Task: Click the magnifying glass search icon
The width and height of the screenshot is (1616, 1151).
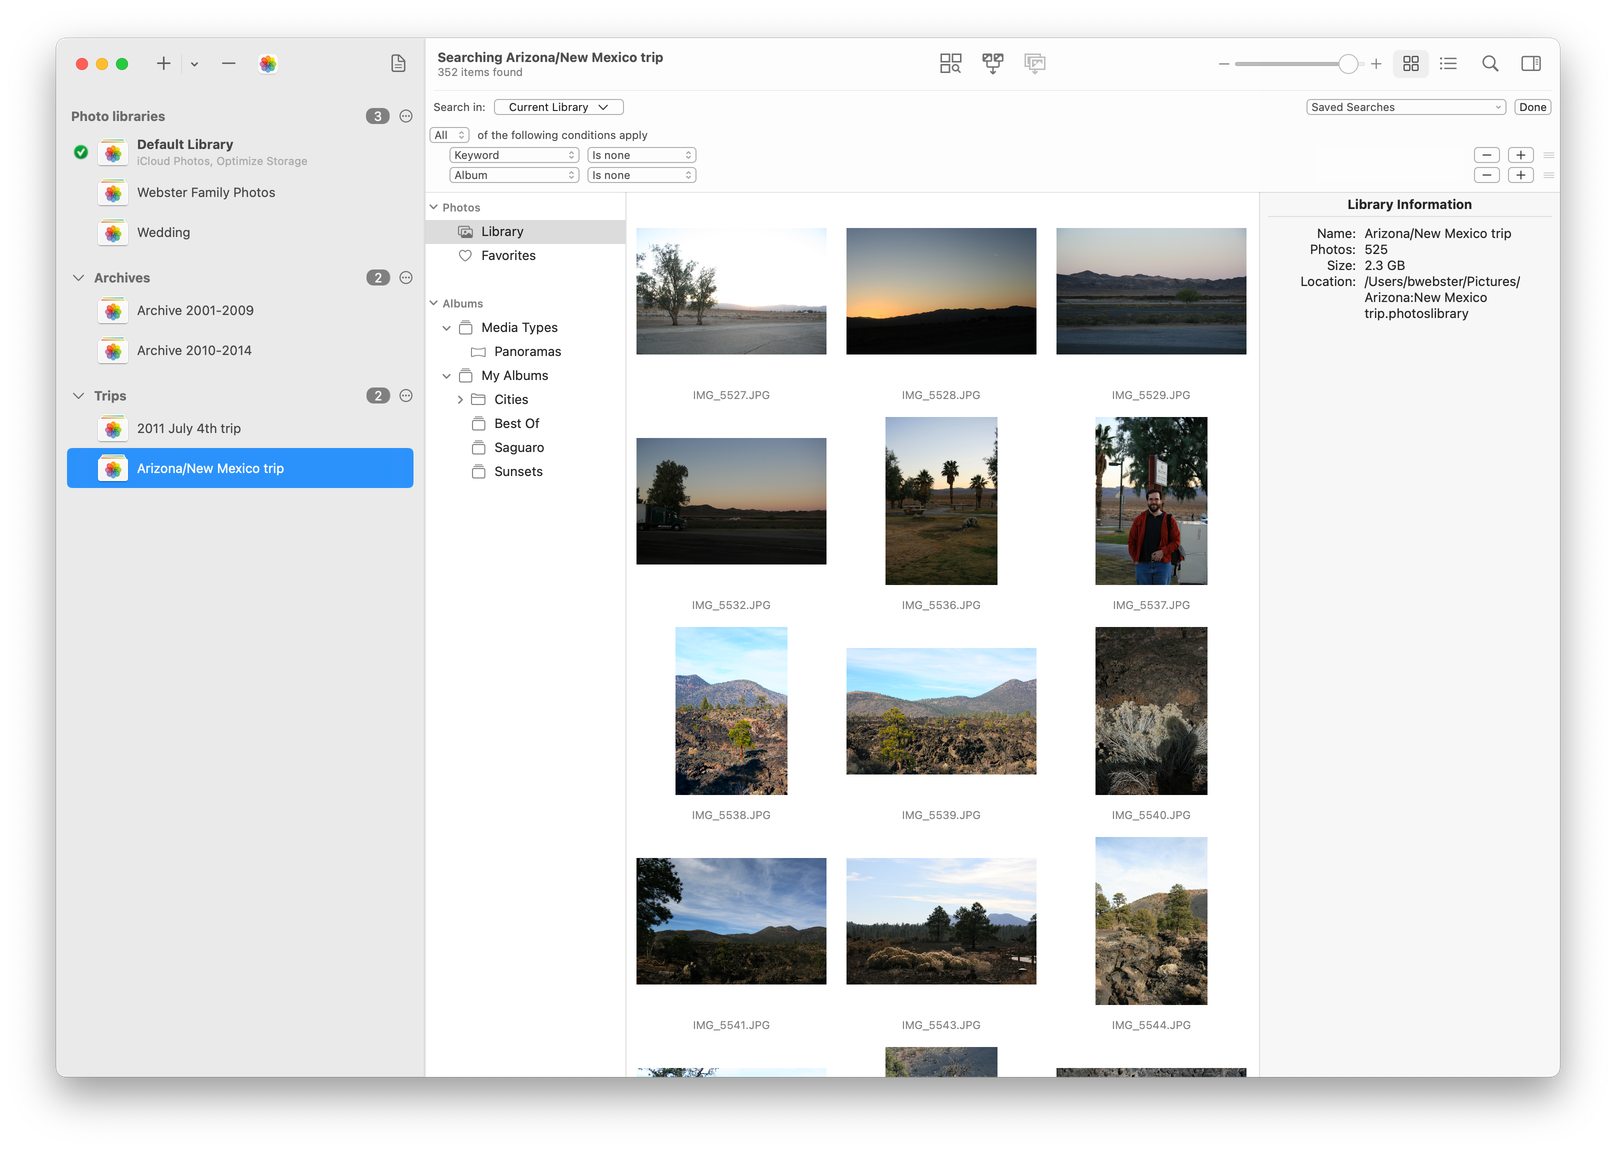Action: 1490,64
